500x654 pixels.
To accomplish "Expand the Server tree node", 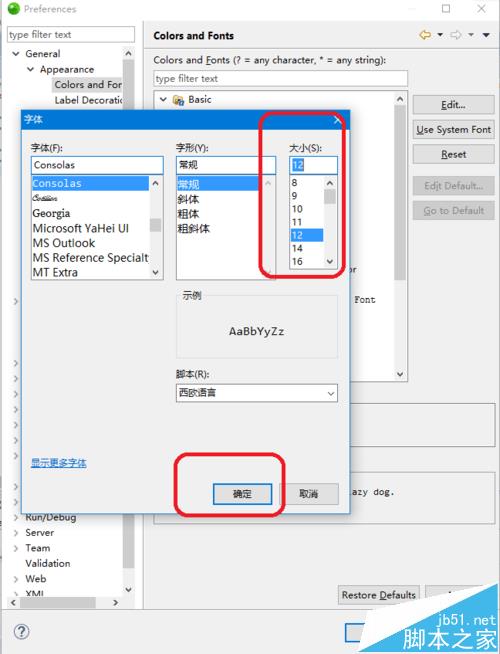I will (16, 533).
